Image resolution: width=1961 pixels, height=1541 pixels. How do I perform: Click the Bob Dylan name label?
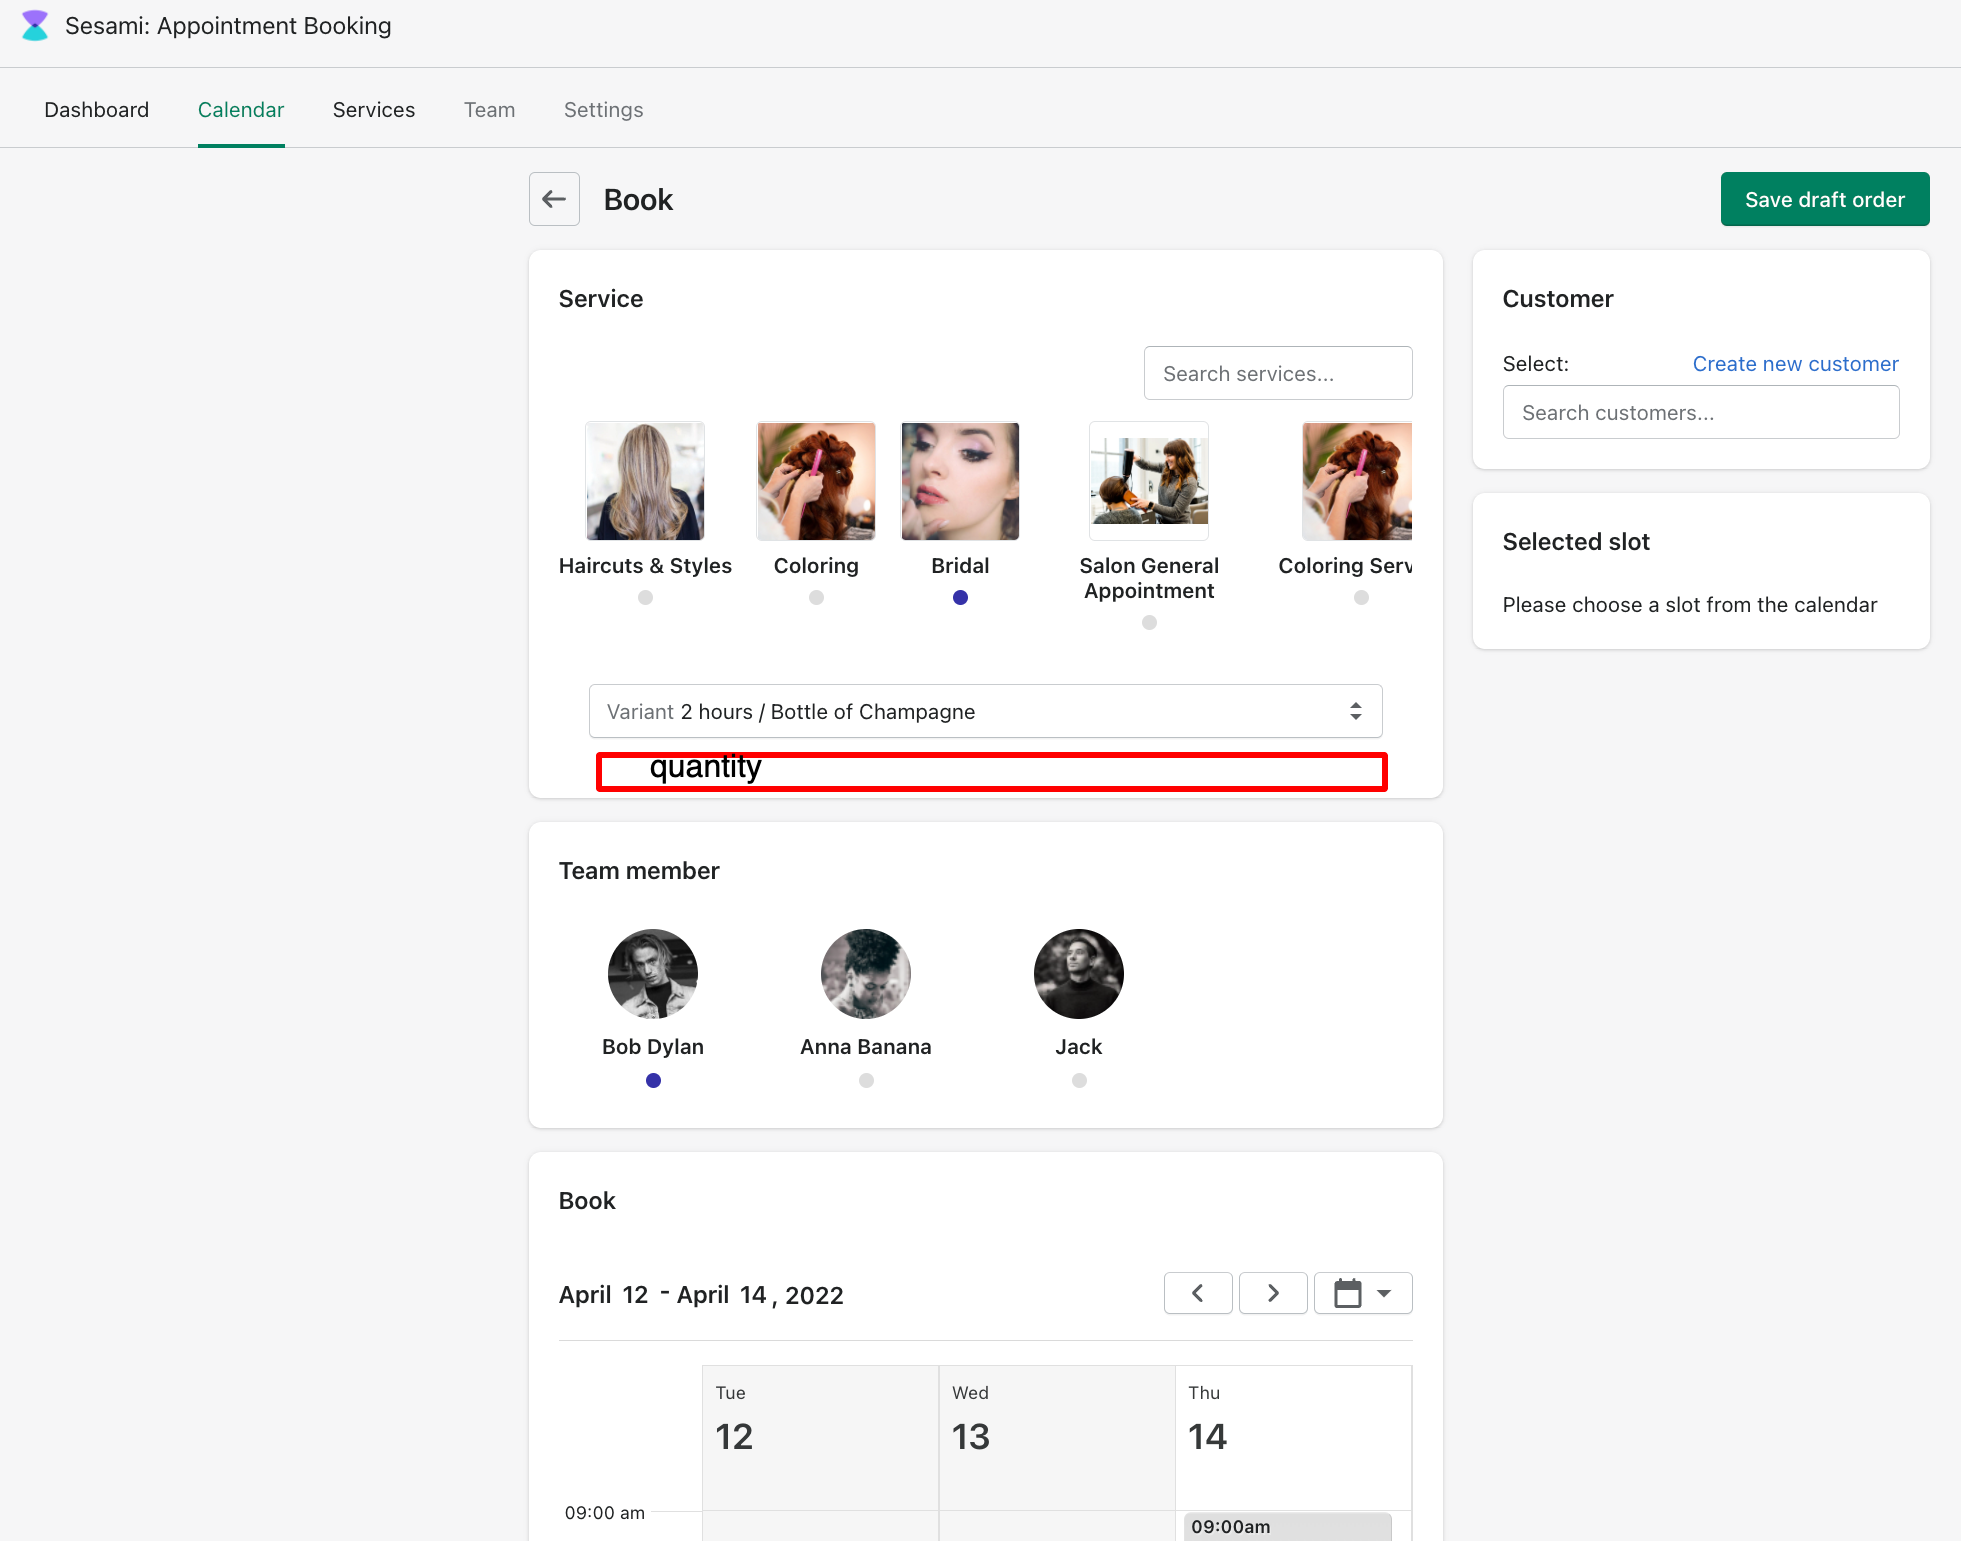pos(653,1047)
